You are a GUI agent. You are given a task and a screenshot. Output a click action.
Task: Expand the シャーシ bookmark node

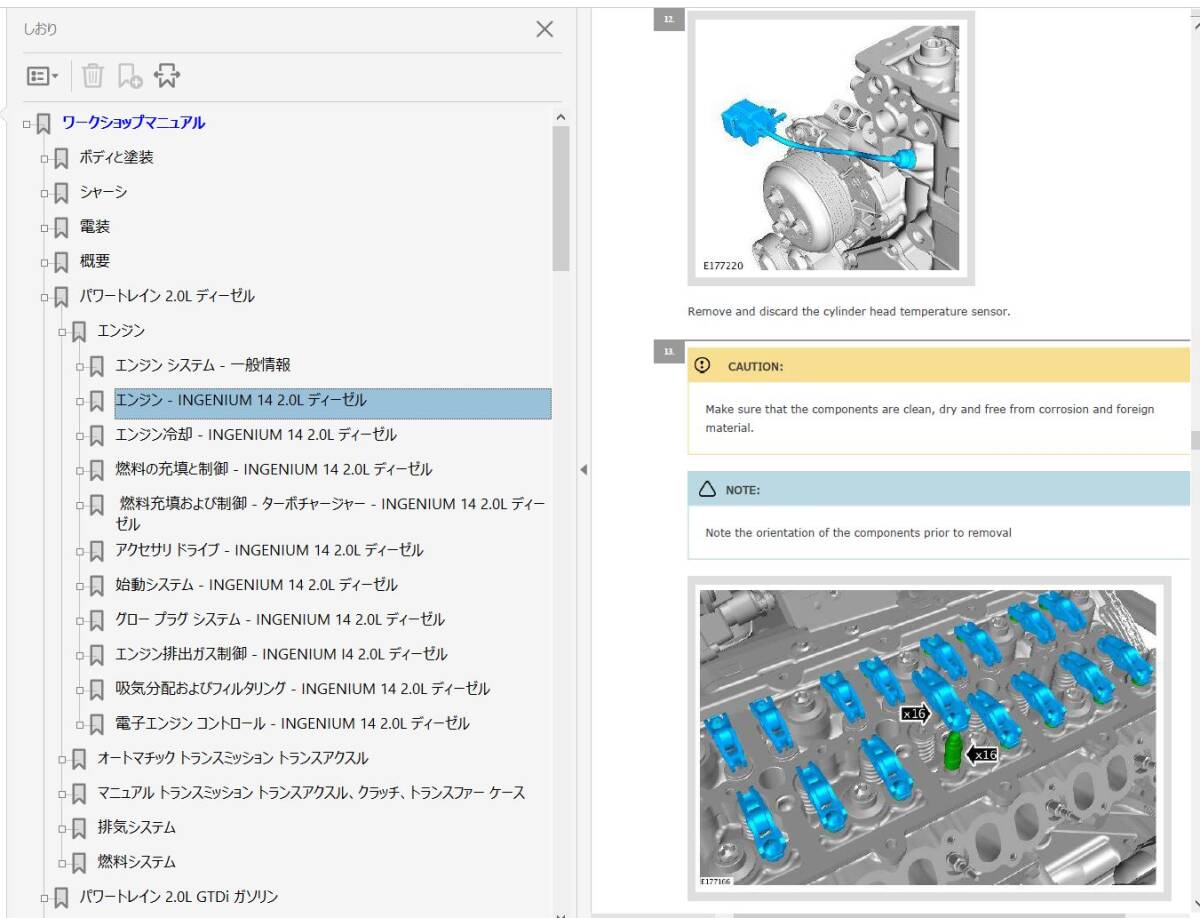click(x=44, y=193)
